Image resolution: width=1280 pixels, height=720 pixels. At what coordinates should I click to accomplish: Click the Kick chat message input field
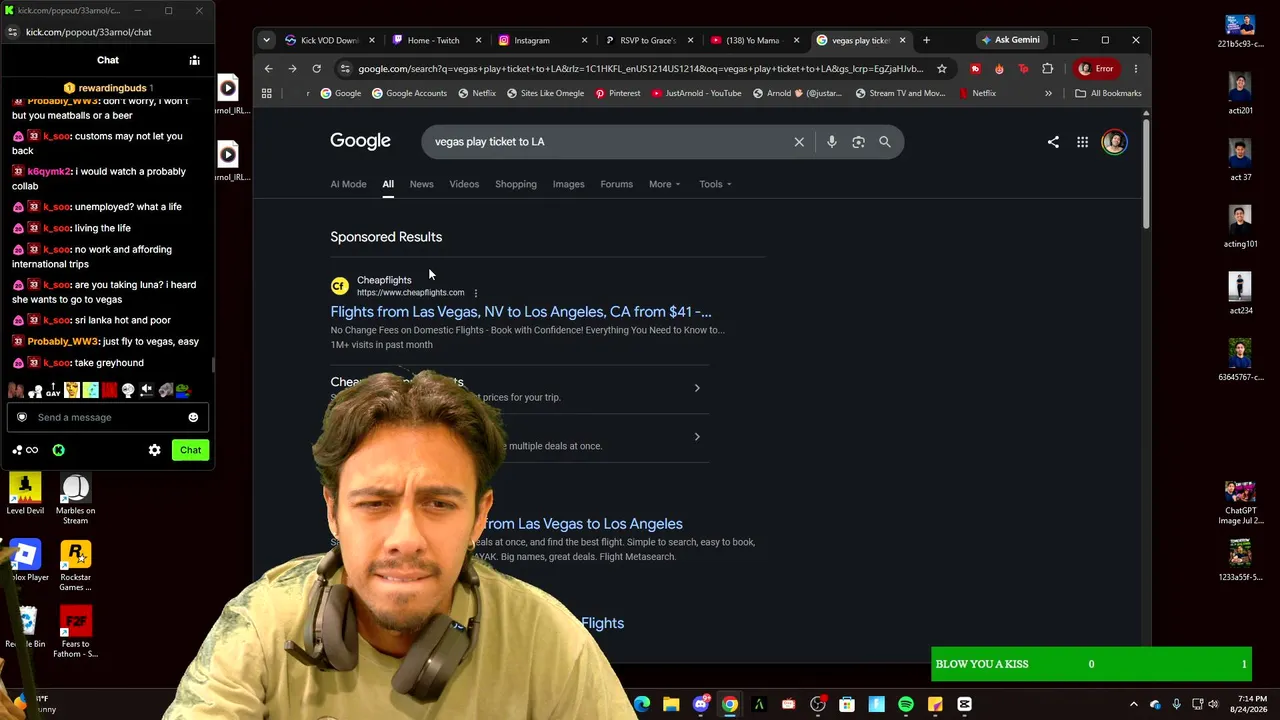[108, 417]
